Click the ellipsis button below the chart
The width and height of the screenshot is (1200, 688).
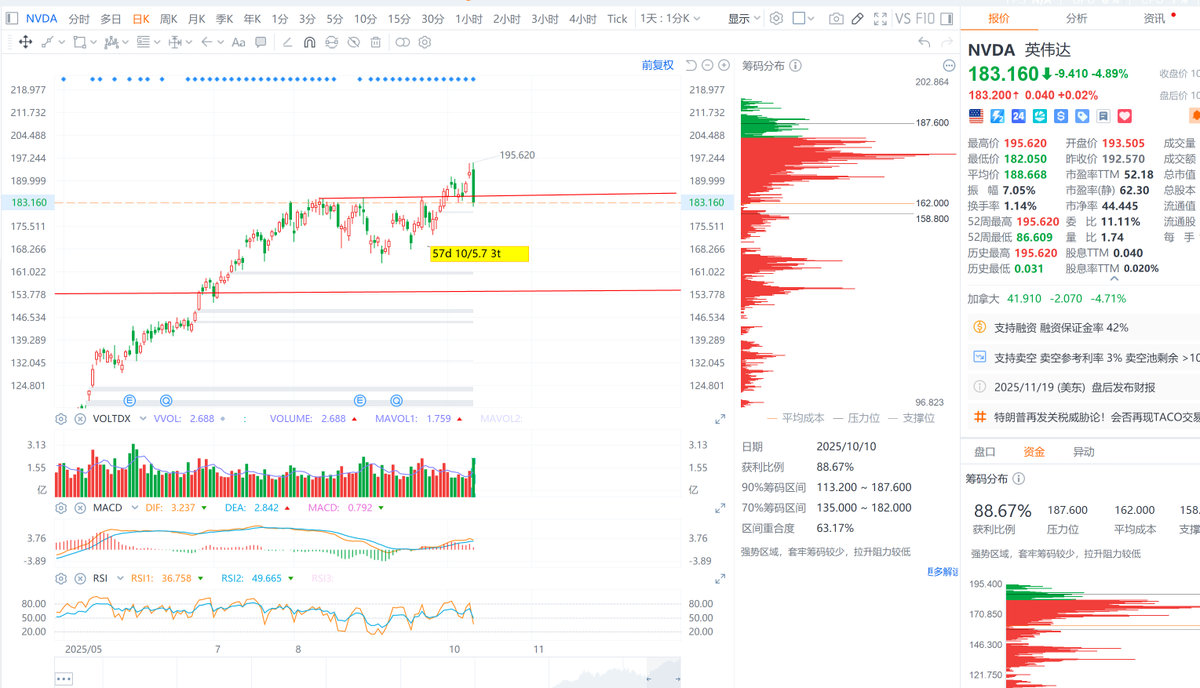click(x=64, y=679)
